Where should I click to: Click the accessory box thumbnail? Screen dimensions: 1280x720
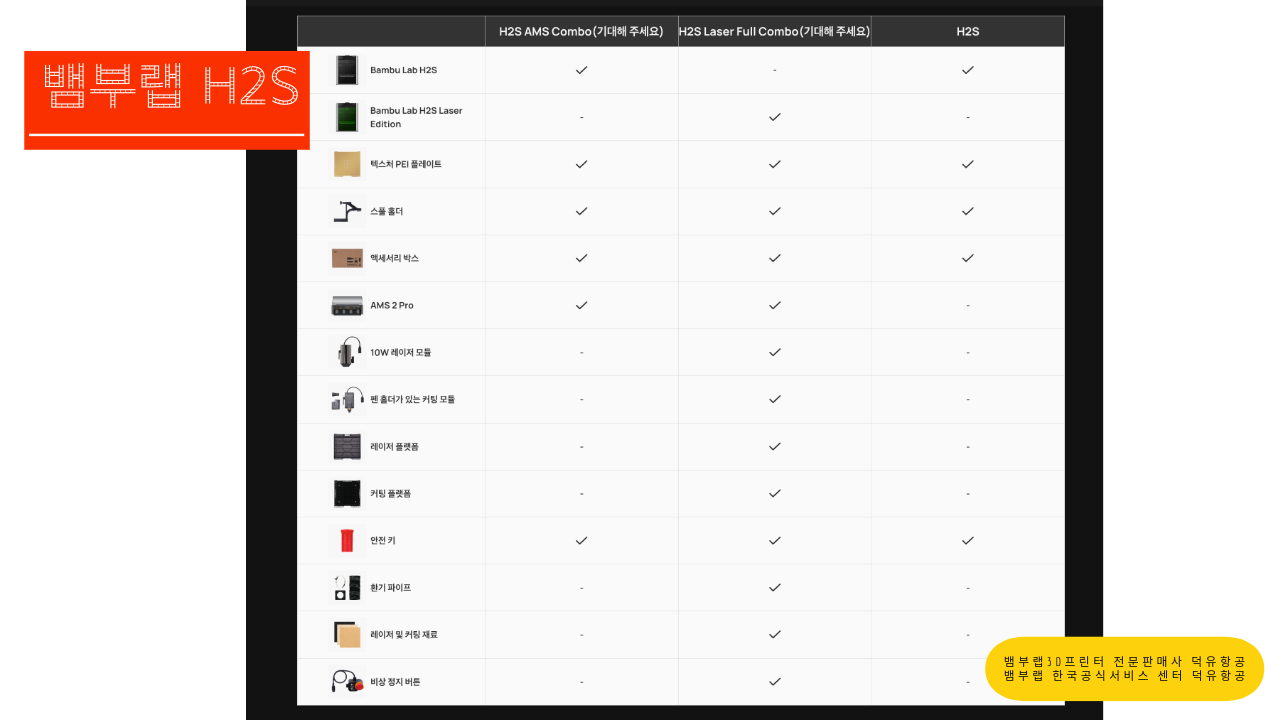pyautogui.click(x=346, y=258)
